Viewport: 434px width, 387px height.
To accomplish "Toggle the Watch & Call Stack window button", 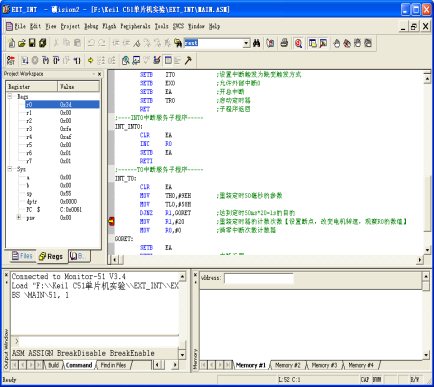I will click(x=136, y=60).
